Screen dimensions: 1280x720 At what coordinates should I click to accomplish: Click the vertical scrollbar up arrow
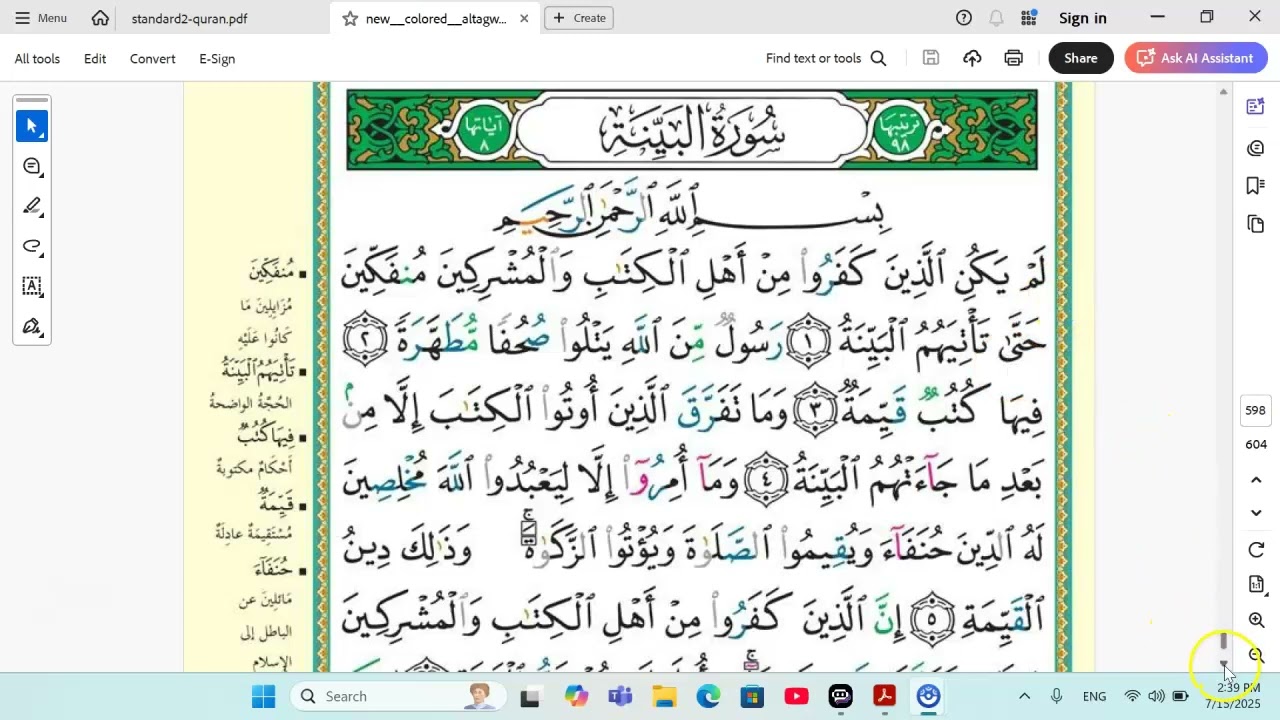[1223, 92]
